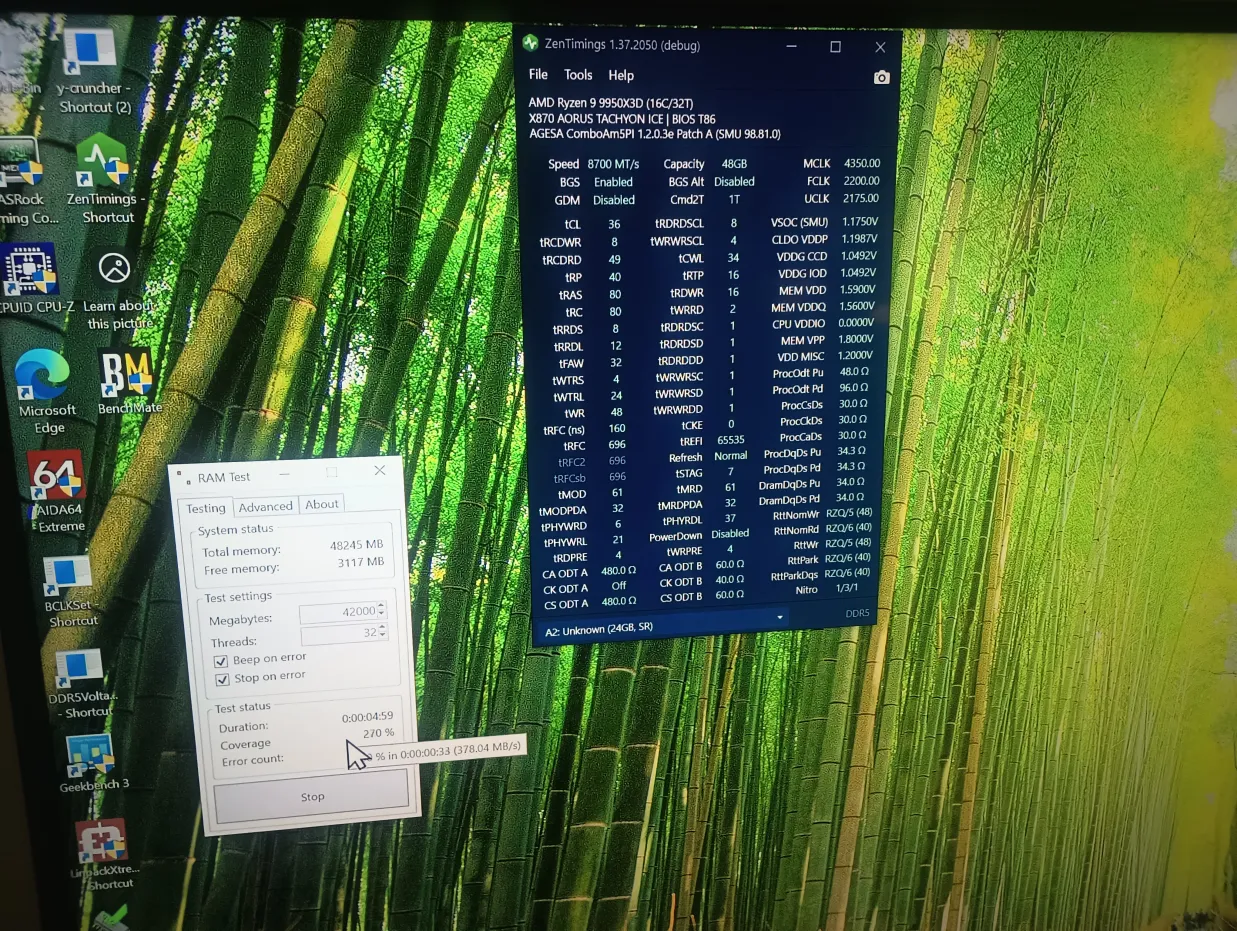Click the MCLK 4350.00 value
Viewport: 1237px width, 931px height.
tap(861, 164)
